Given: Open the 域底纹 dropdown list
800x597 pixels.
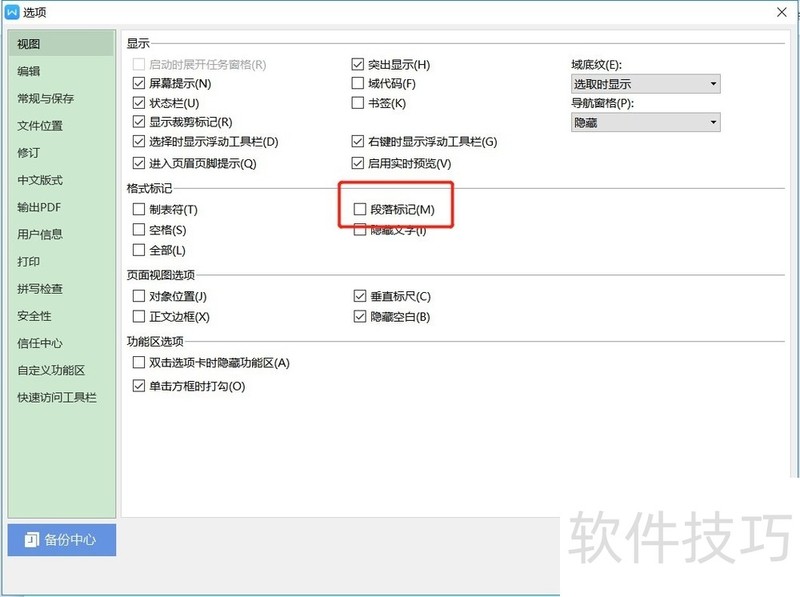Looking at the screenshot, I should [645, 84].
